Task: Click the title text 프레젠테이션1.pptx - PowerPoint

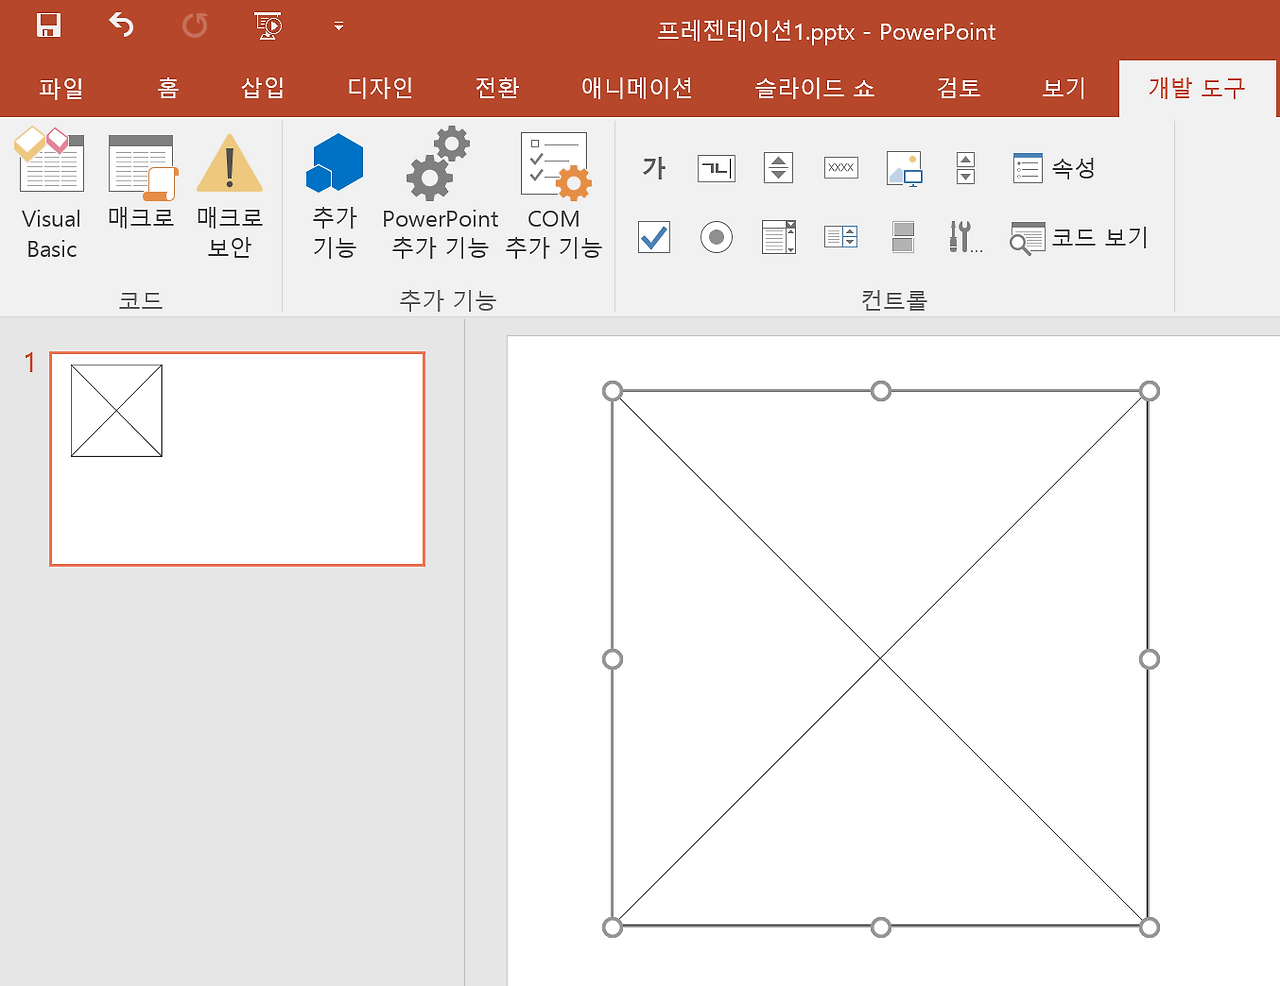Action: [x=826, y=31]
